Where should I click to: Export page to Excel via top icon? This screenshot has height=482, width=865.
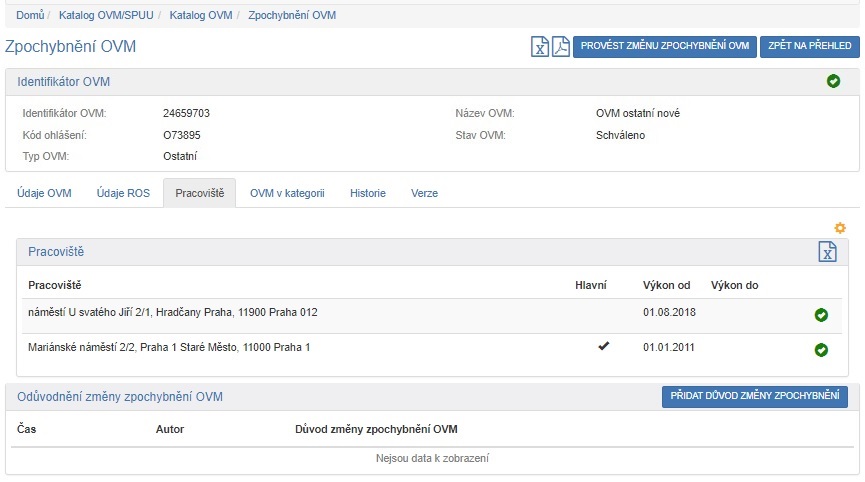click(x=540, y=46)
